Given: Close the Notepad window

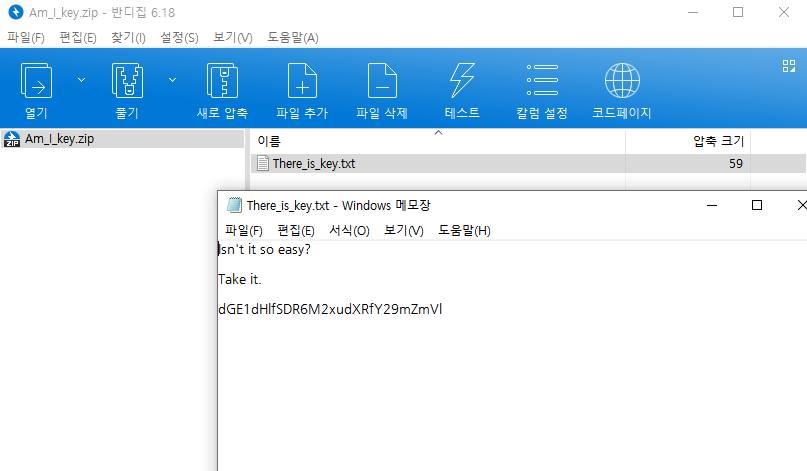Looking at the screenshot, I should coord(801,205).
